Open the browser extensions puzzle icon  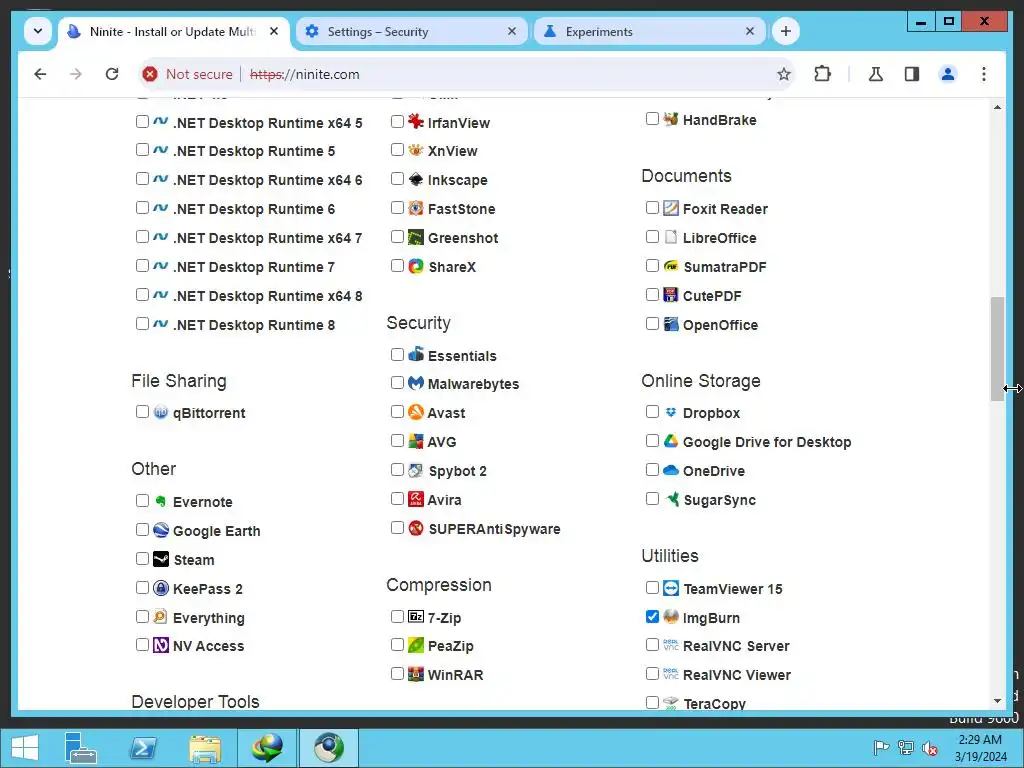822,74
